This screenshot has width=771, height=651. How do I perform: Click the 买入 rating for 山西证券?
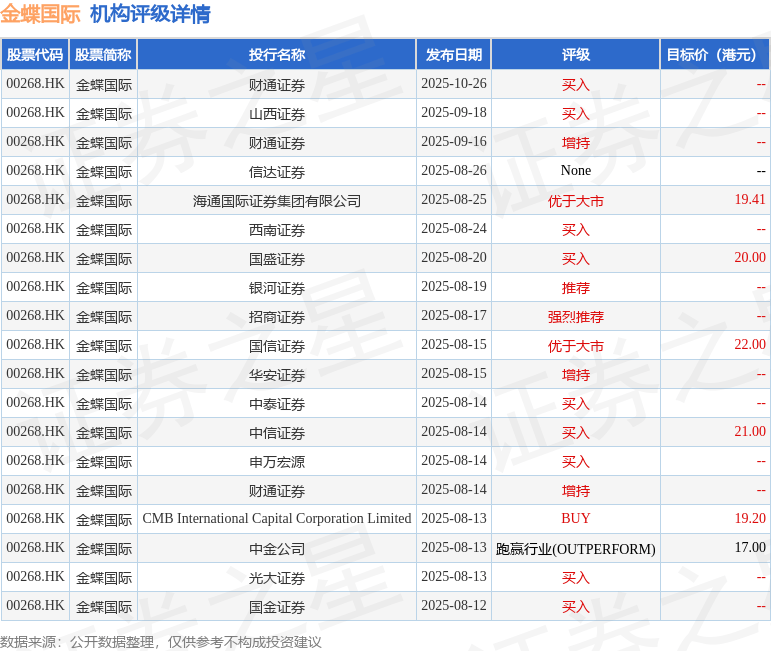click(x=576, y=114)
